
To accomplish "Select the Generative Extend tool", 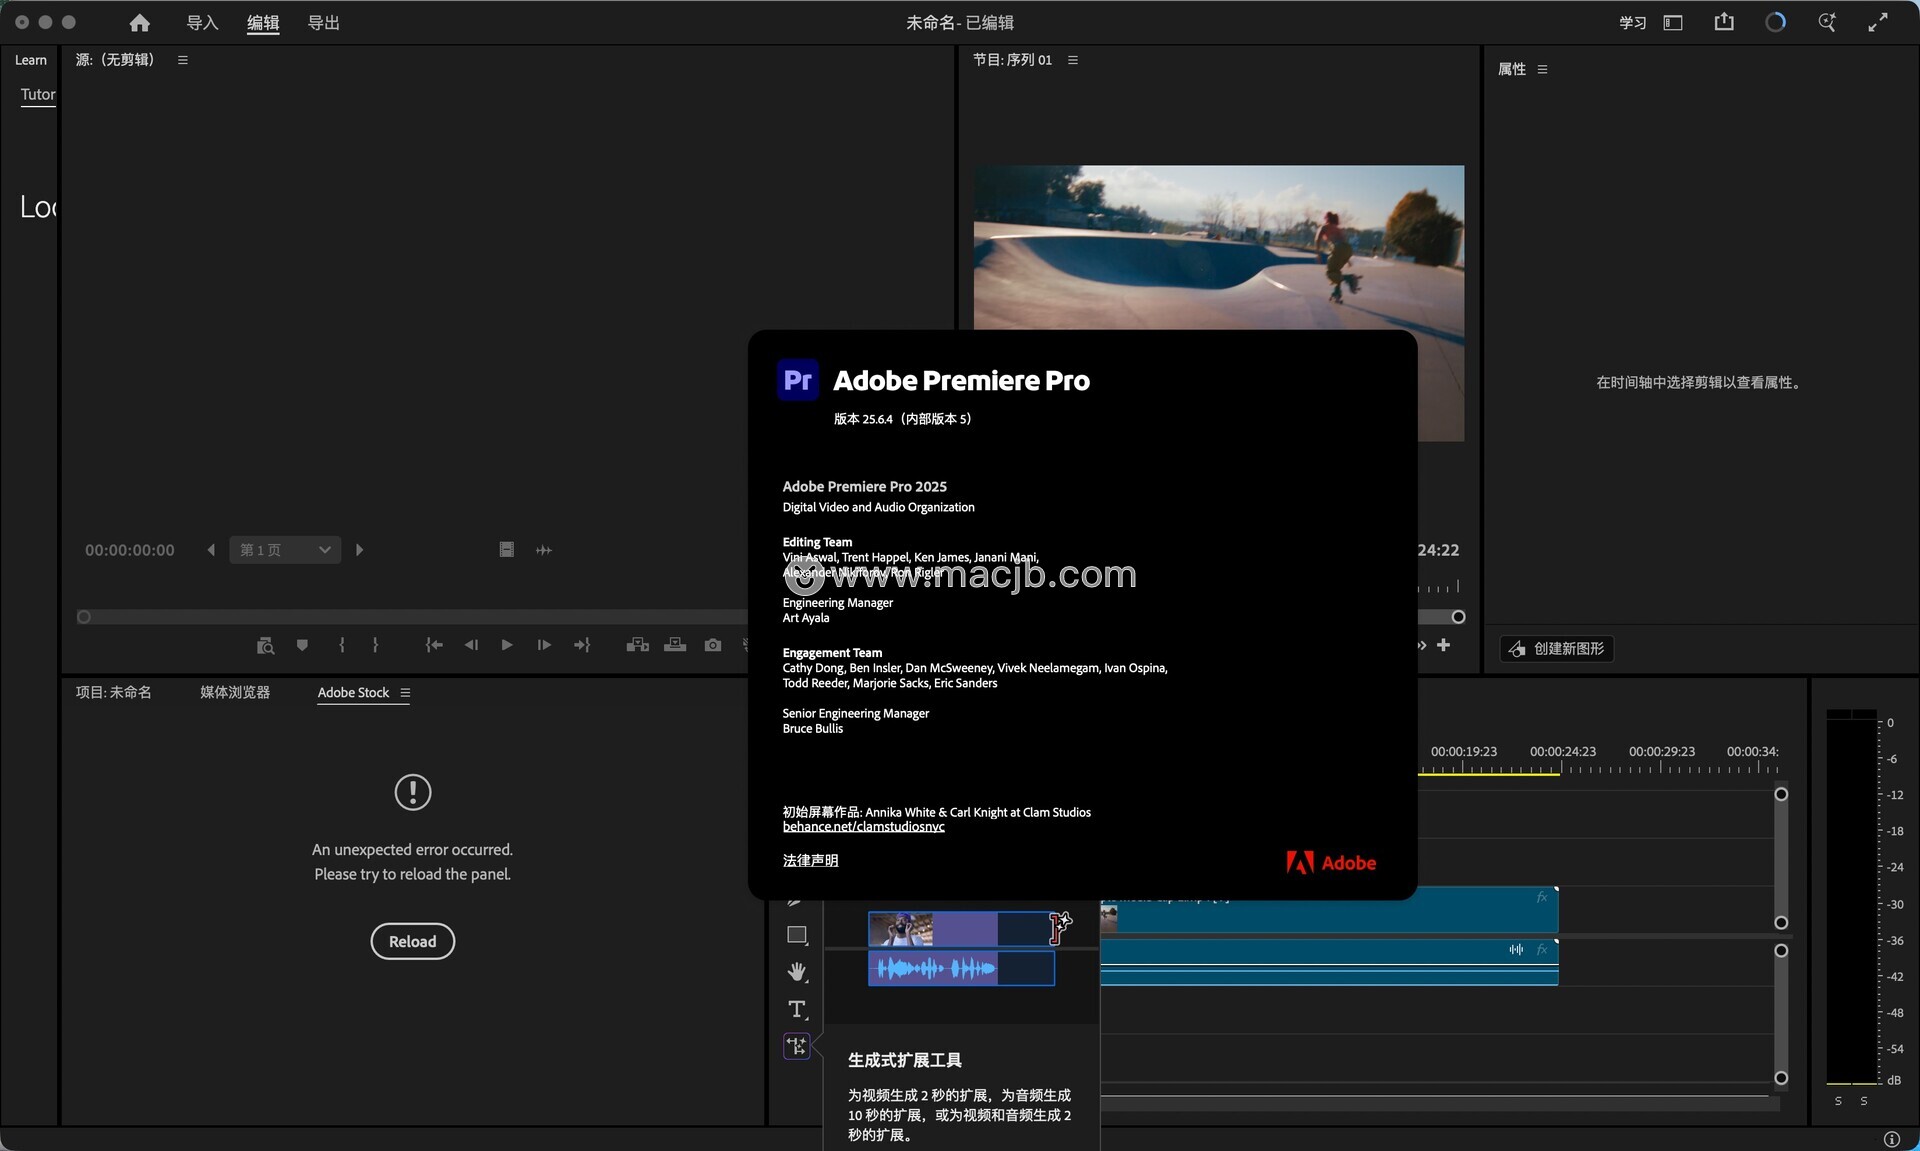I will click(x=797, y=1046).
